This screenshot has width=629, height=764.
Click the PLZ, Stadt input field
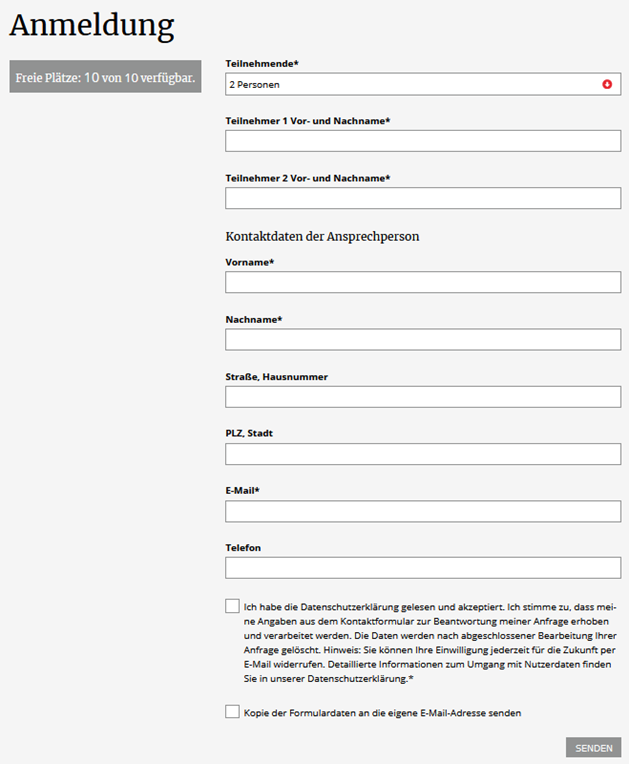coord(423,453)
